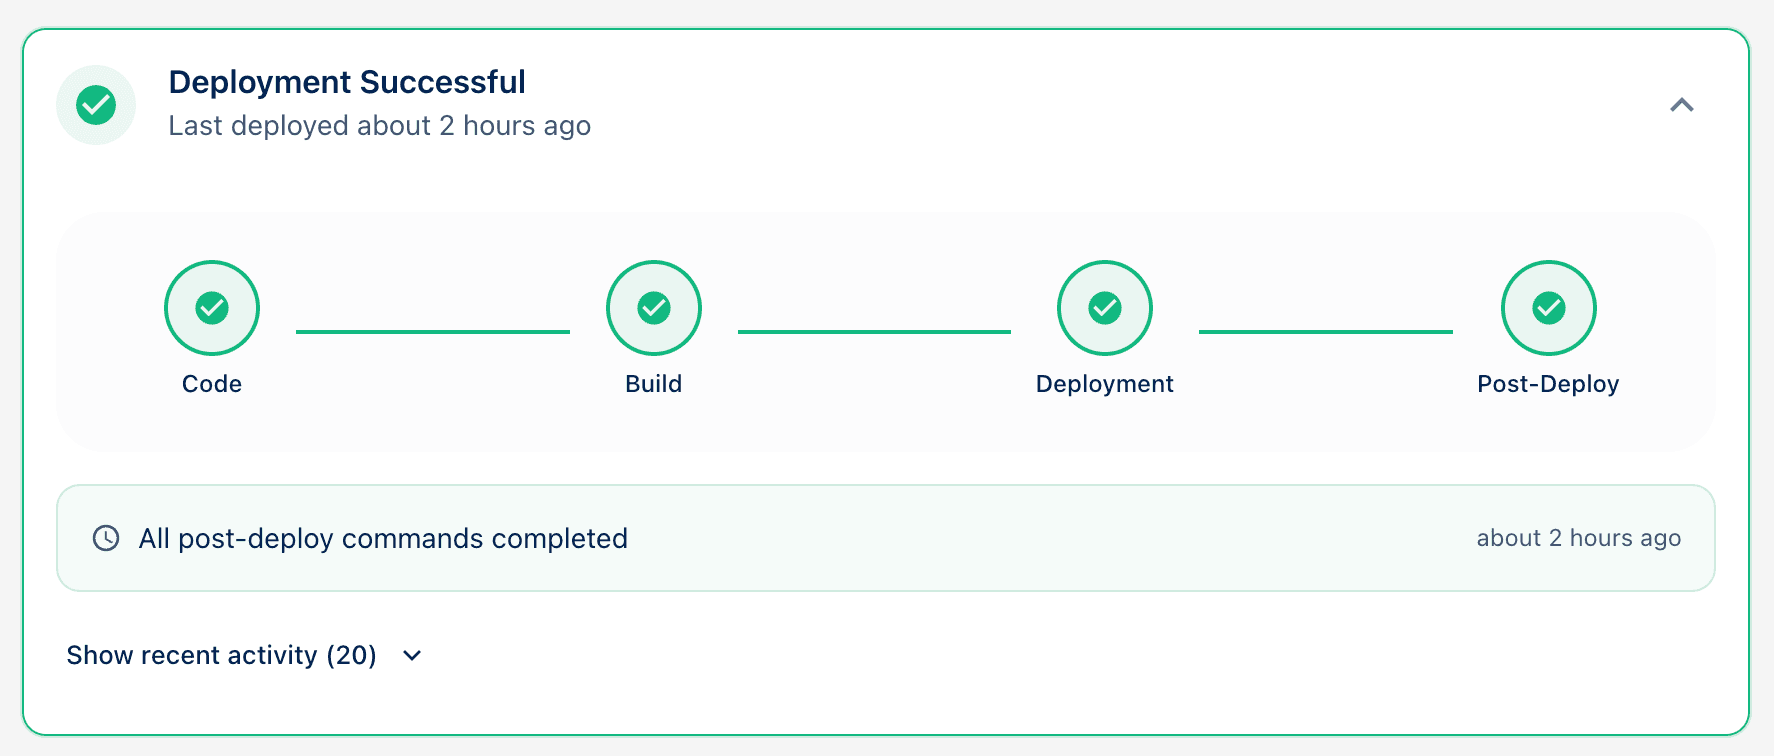Image resolution: width=1774 pixels, height=756 pixels.
Task: Click the about 2 hours ago timestamp
Action: tap(1578, 537)
